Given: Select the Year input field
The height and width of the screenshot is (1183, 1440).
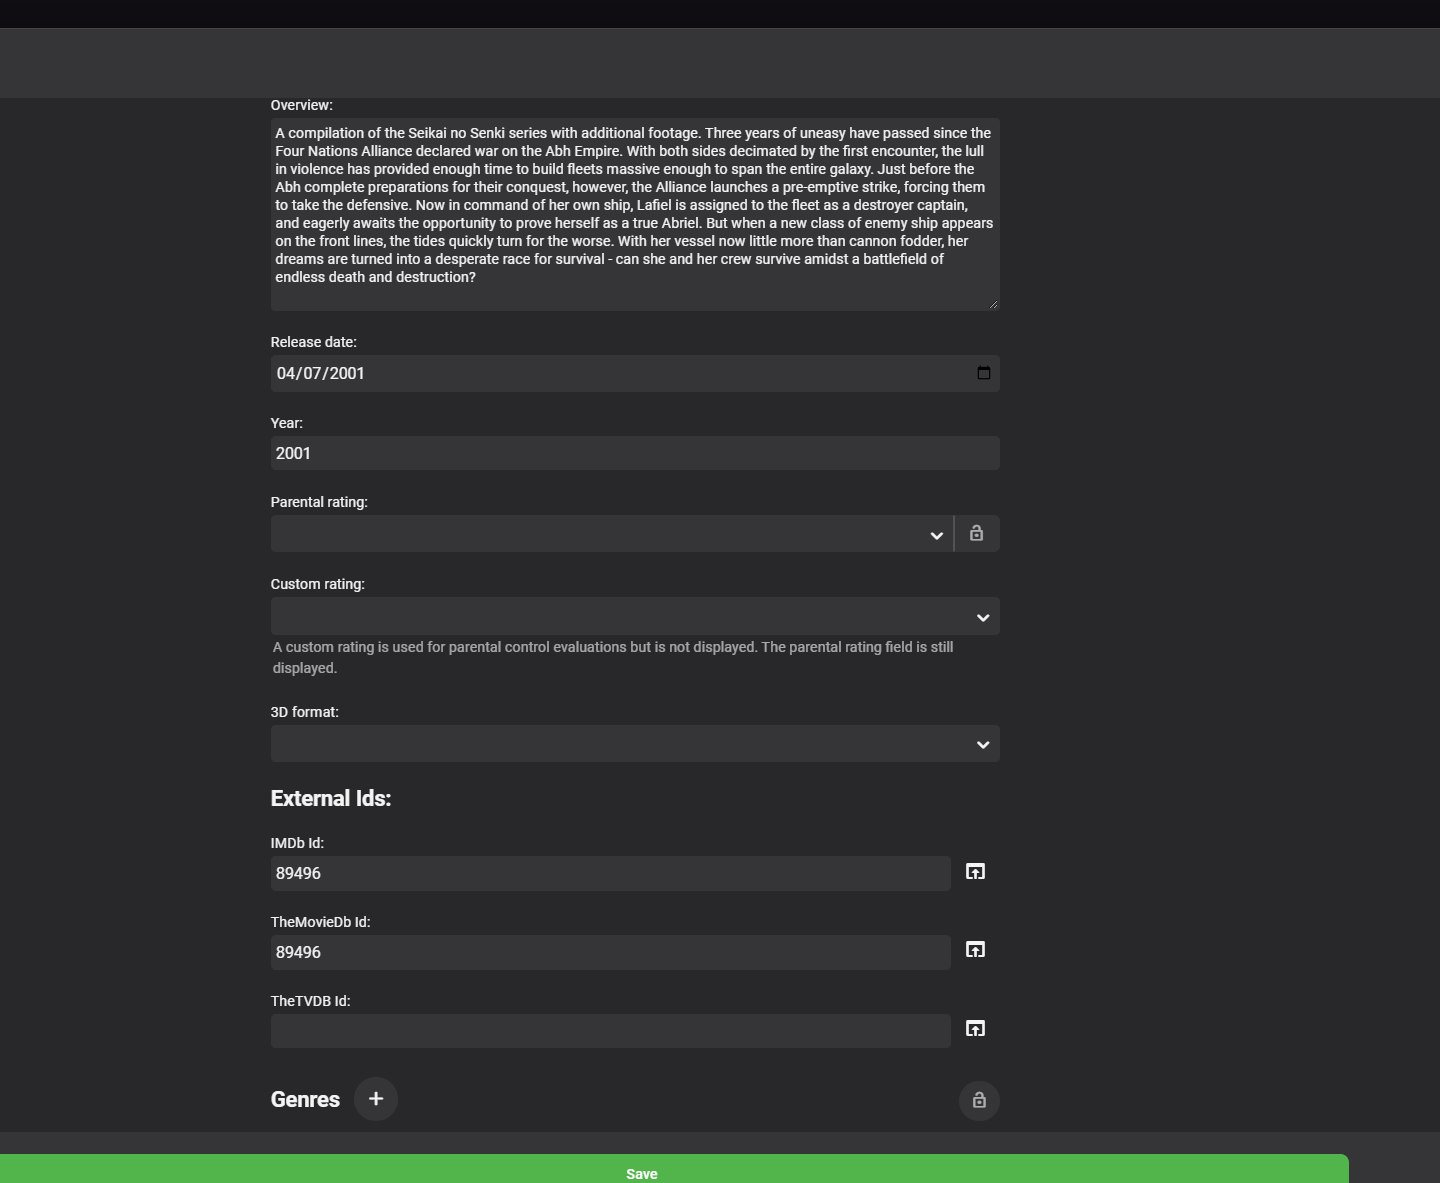Looking at the screenshot, I should pos(634,453).
